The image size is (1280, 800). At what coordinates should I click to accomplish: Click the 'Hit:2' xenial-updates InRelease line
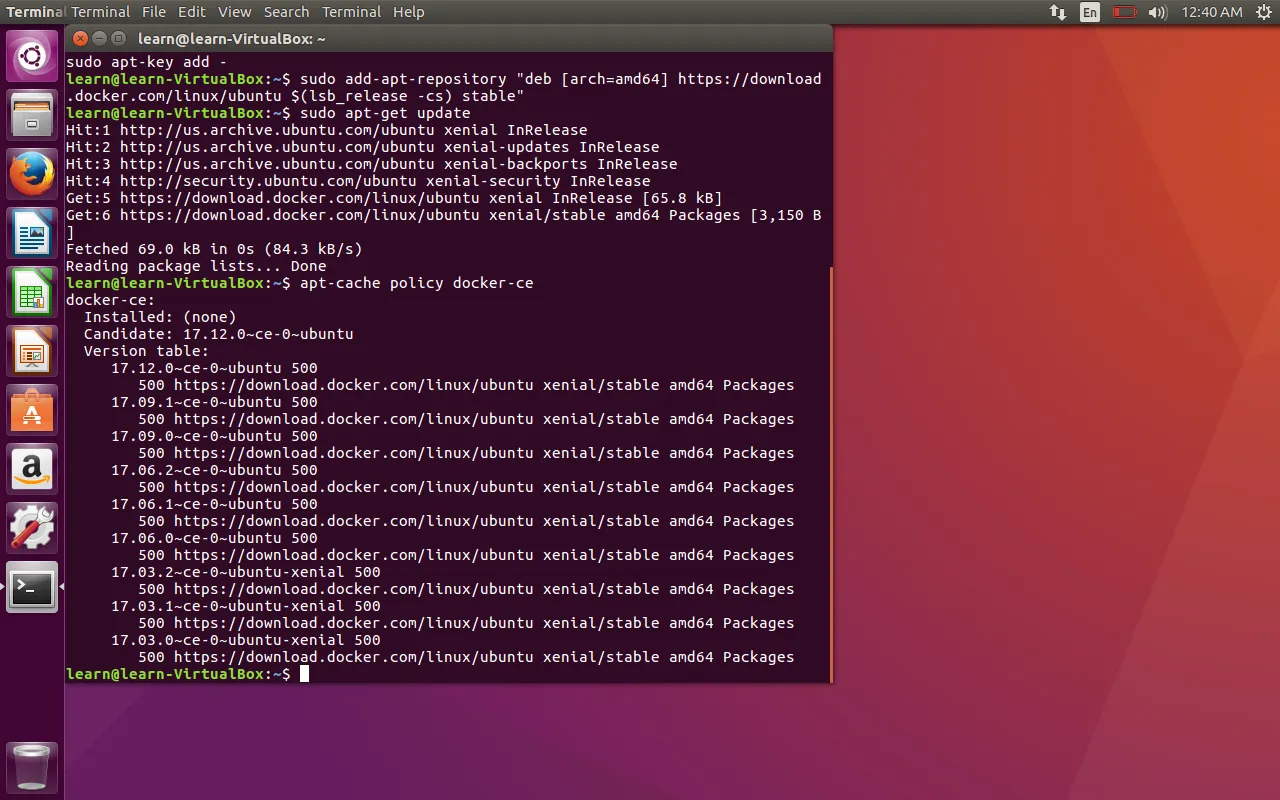tap(362, 147)
